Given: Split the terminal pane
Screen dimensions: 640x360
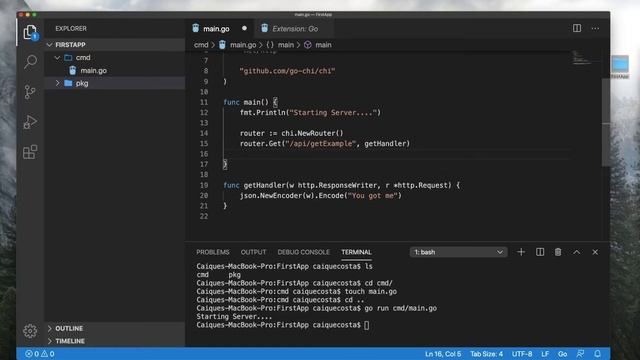Looking at the screenshot, I should tap(540, 252).
